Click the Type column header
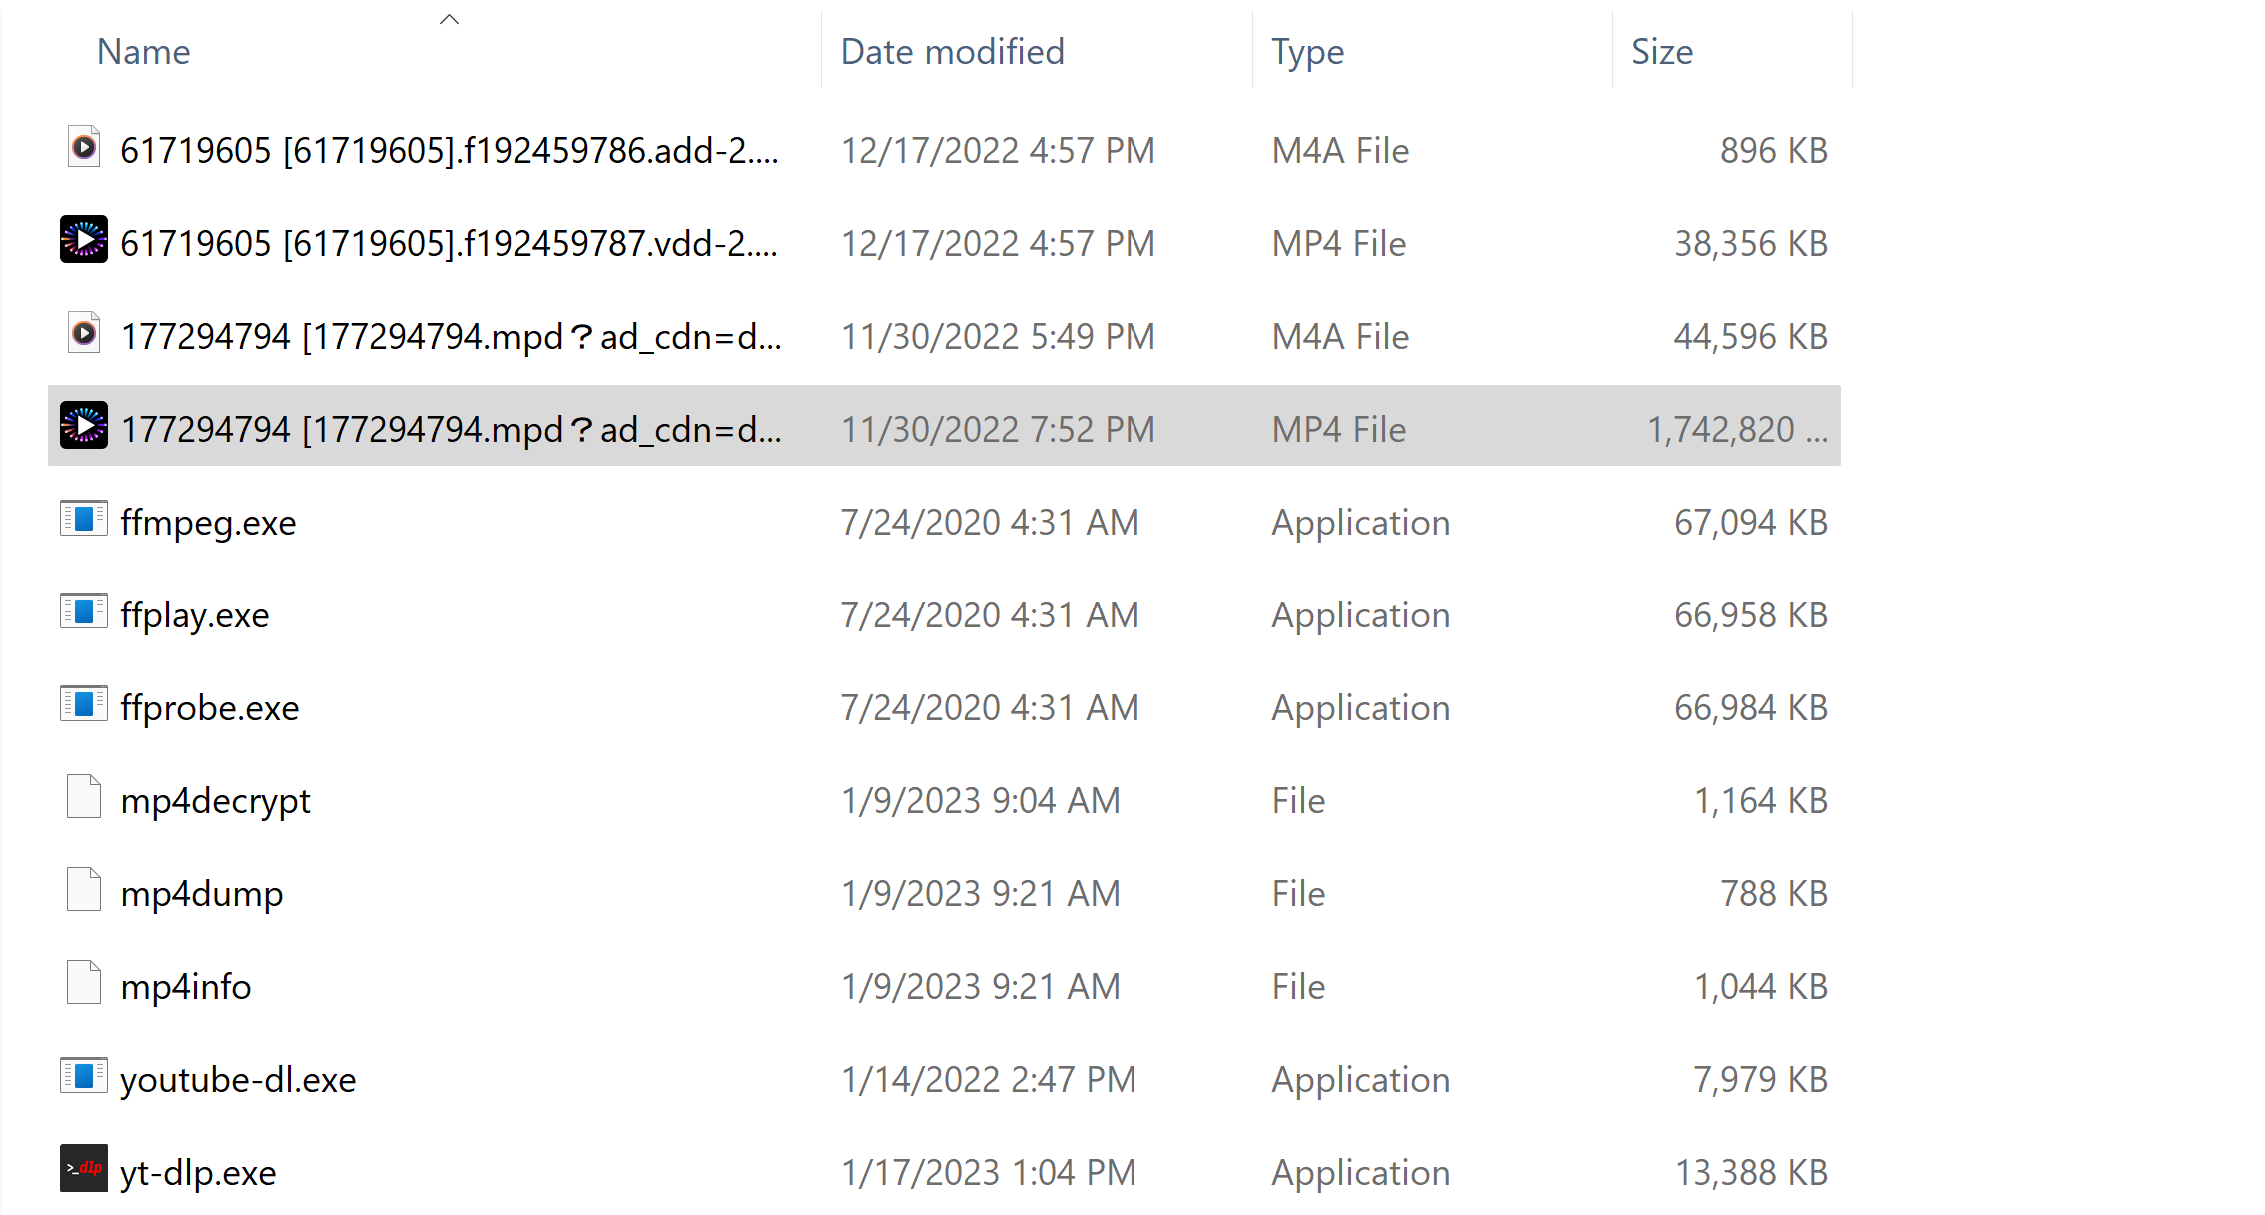 point(1307,52)
